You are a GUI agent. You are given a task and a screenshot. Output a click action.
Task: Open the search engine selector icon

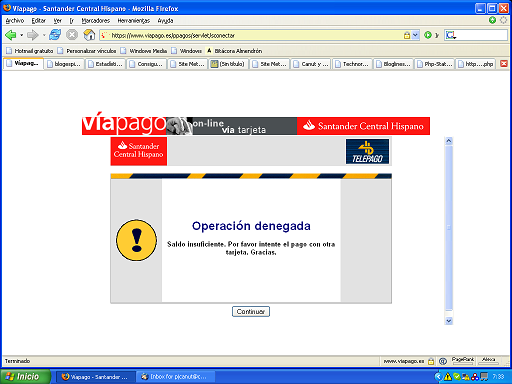click(451, 35)
